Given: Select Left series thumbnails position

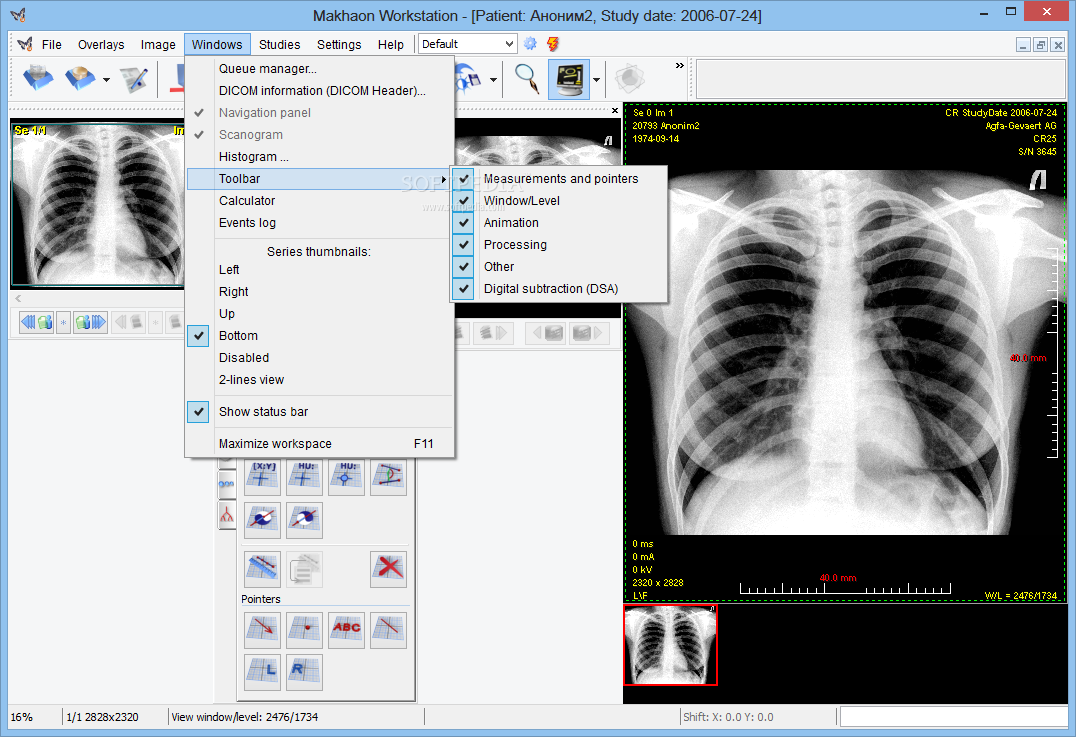Looking at the screenshot, I should click(x=320, y=270).
